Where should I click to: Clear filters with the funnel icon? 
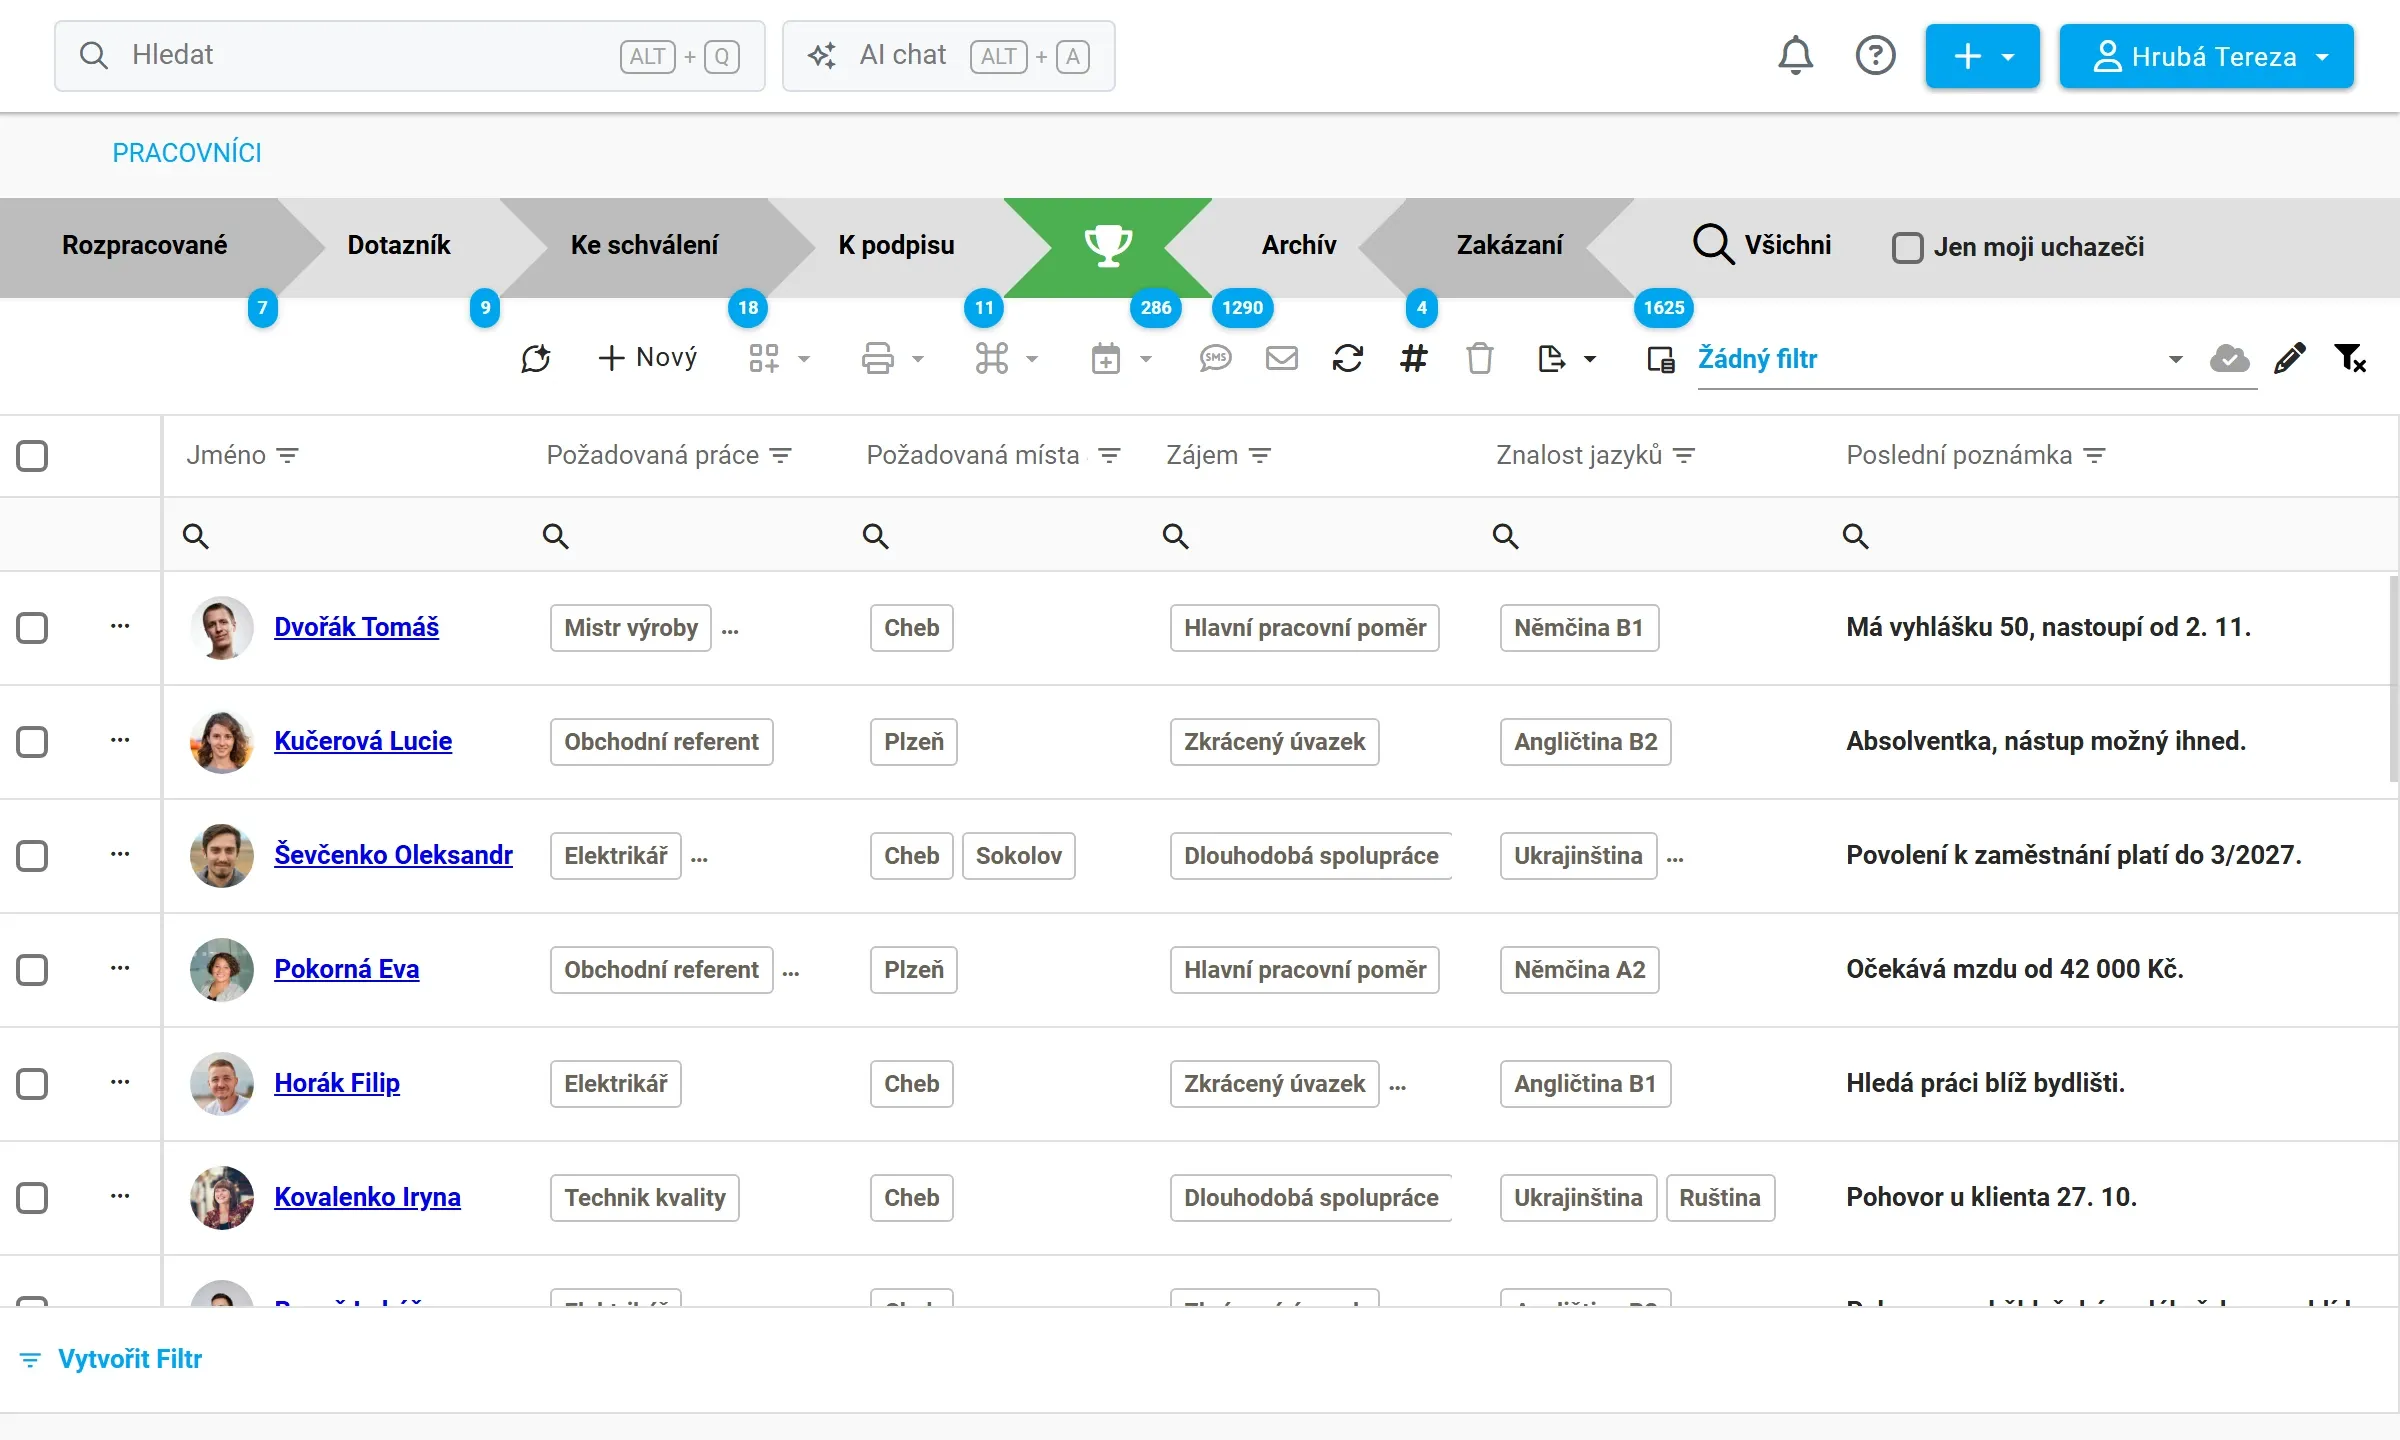coord(2350,358)
